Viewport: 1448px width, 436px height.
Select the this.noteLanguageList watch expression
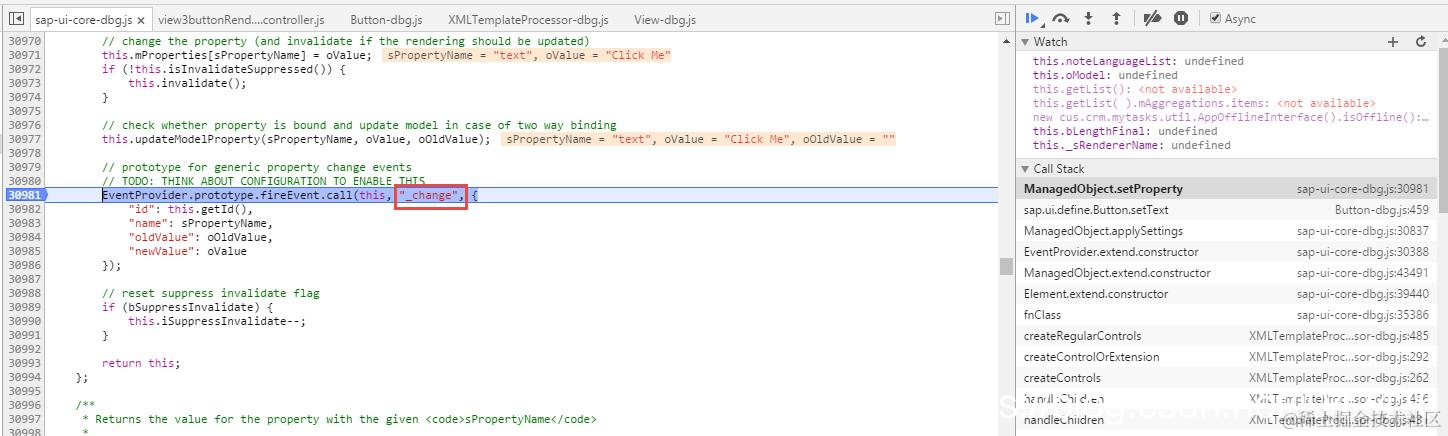1138,61
